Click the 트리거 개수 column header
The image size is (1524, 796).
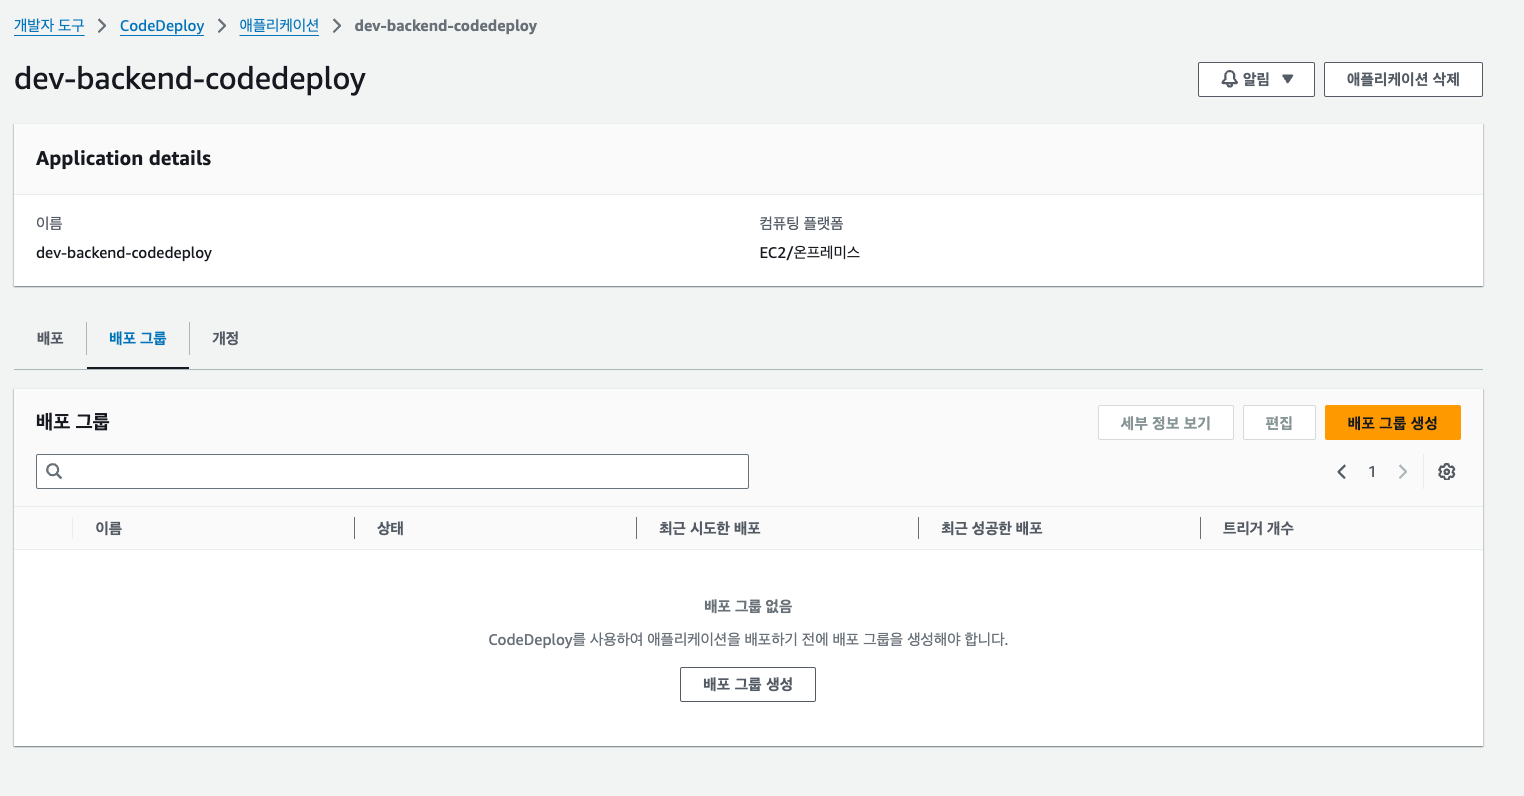(x=1258, y=528)
